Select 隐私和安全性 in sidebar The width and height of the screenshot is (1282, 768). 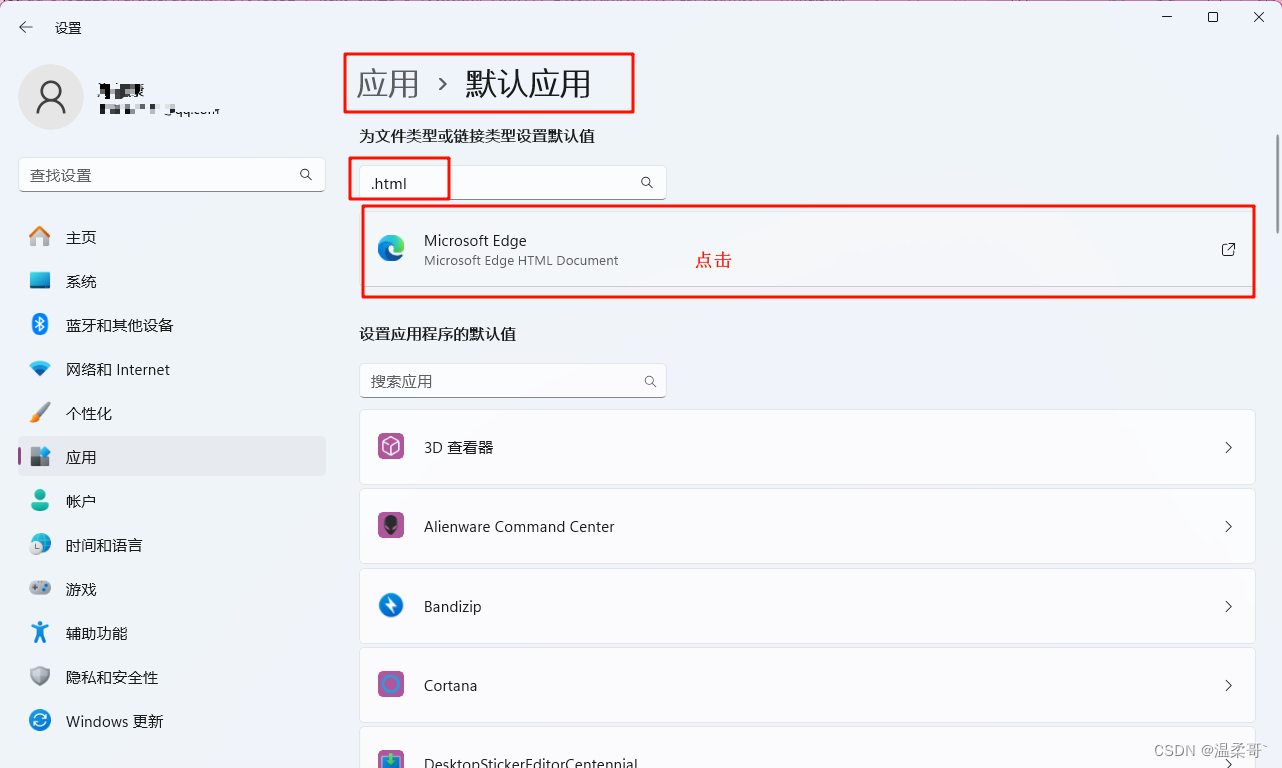click(172, 677)
